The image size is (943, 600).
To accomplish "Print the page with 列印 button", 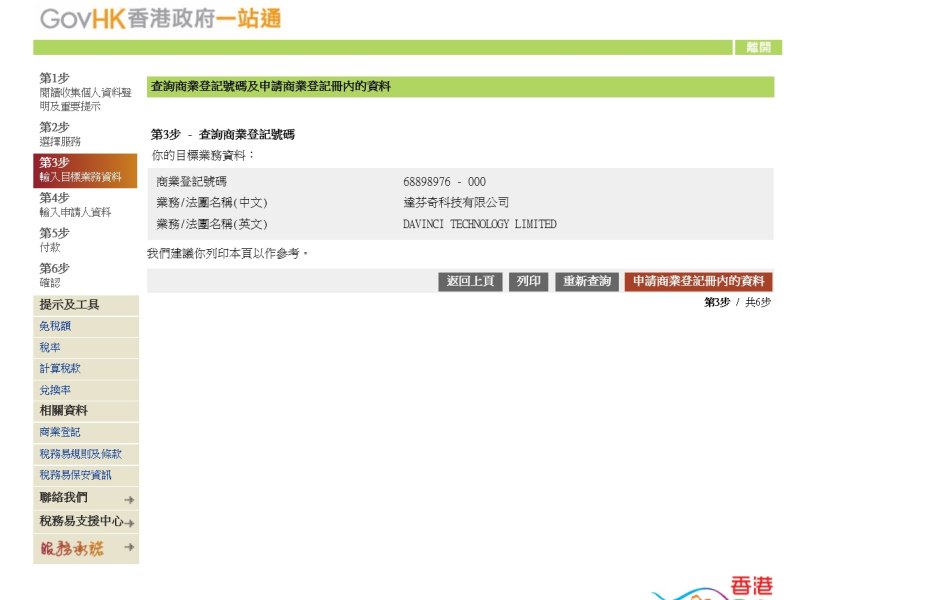I will pyautogui.click(x=528, y=282).
